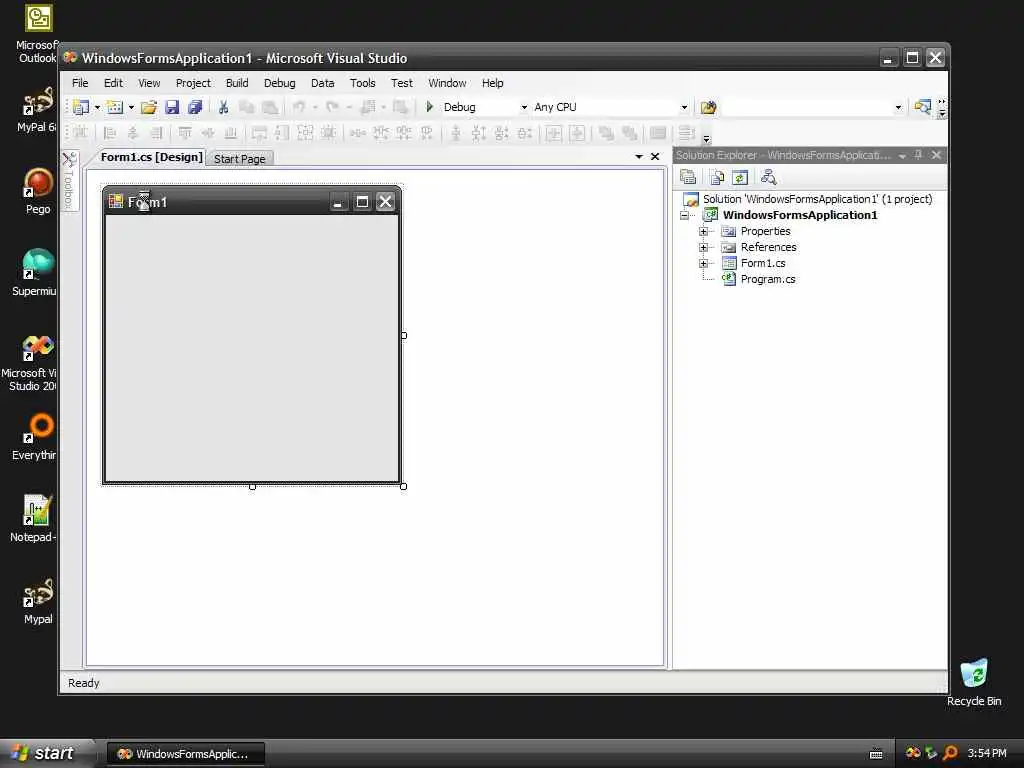Select Program.cs in Solution Explorer
1024x768 pixels.
(x=767, y=279)
